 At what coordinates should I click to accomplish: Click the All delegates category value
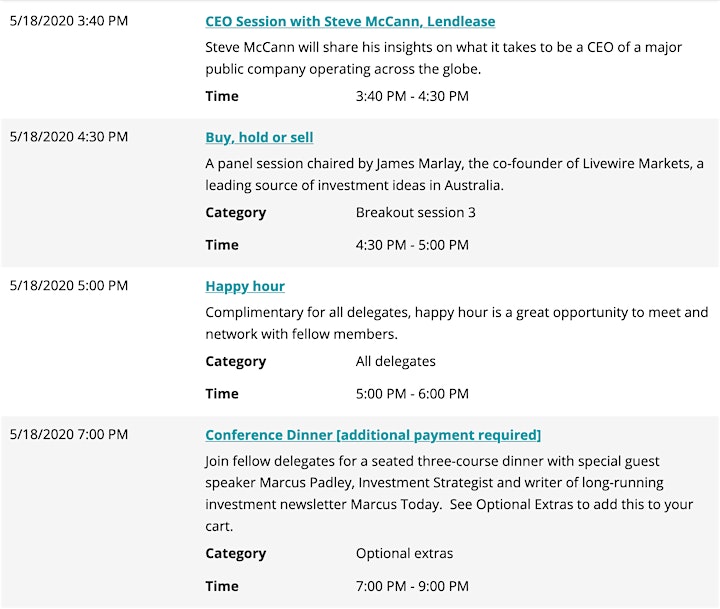(395, 361)
